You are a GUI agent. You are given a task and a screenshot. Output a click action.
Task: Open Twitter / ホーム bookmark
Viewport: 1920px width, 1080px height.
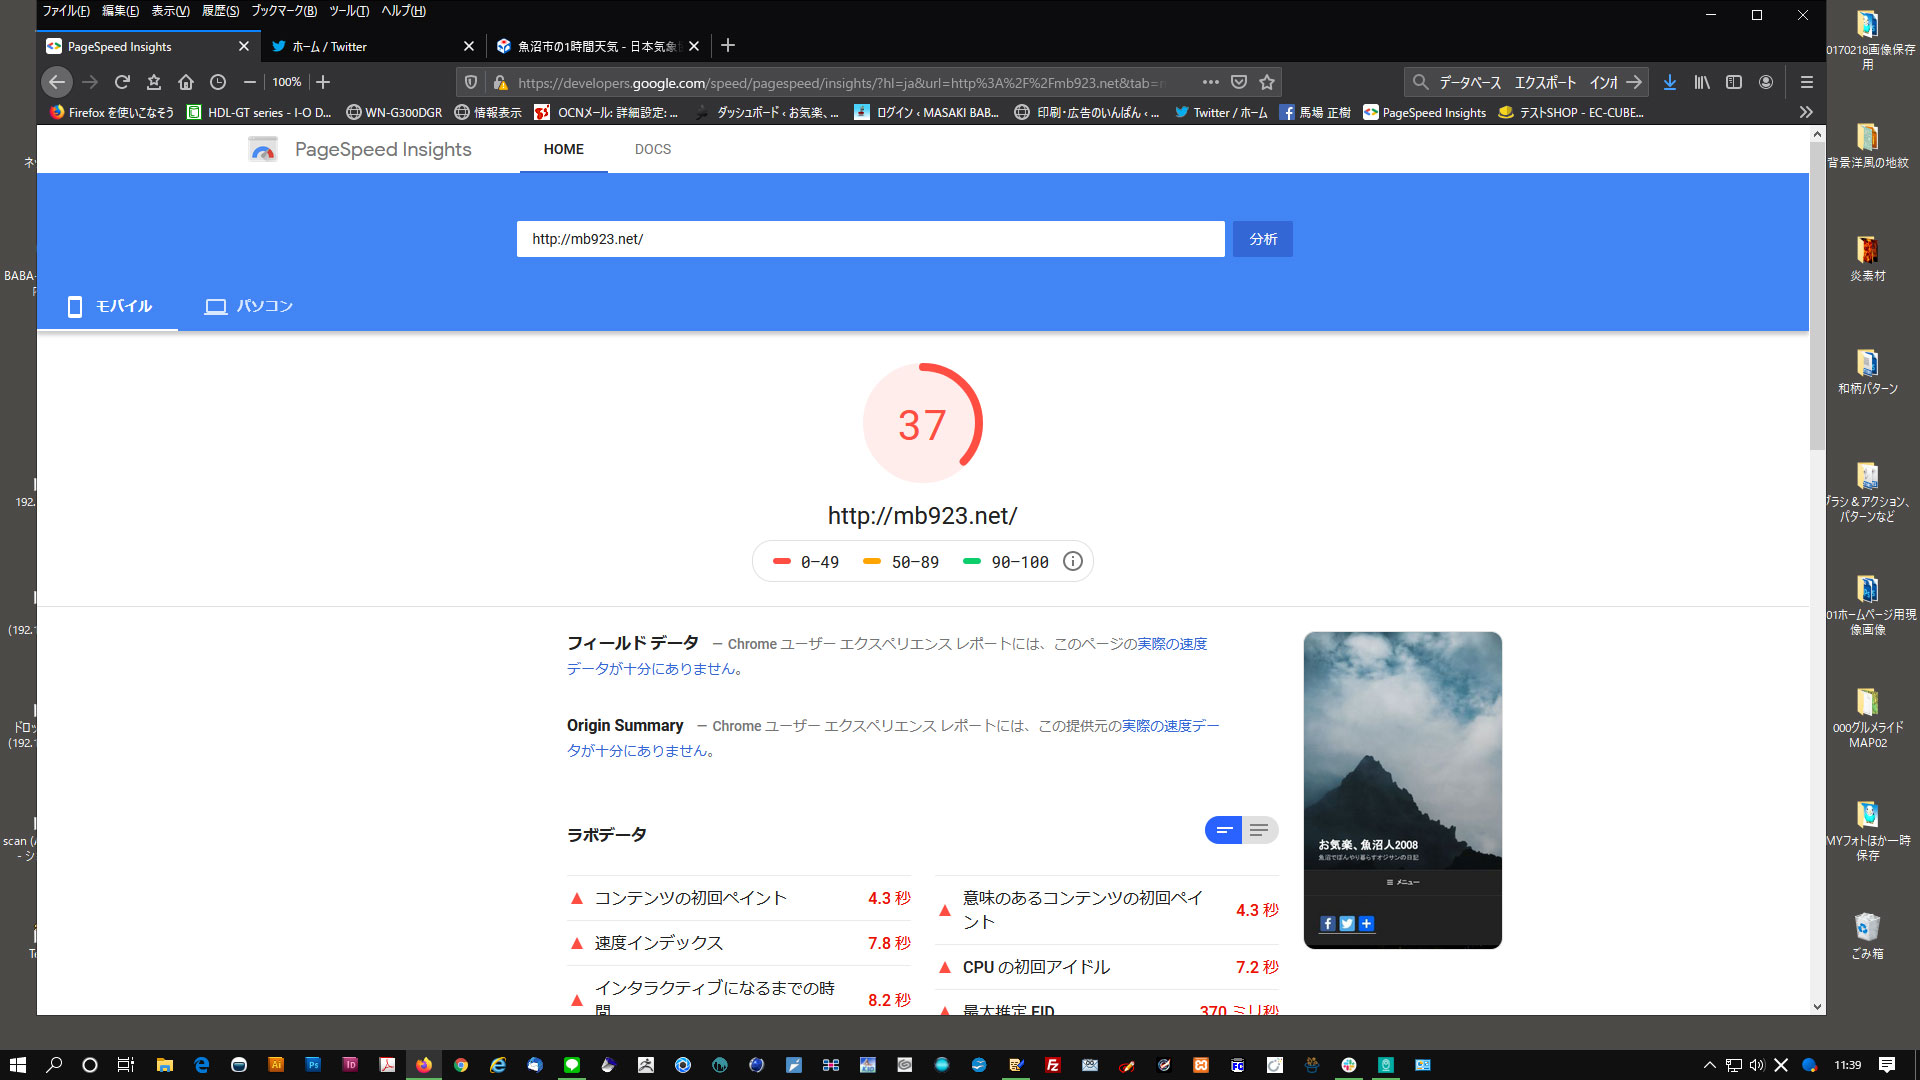point(1221,112)
